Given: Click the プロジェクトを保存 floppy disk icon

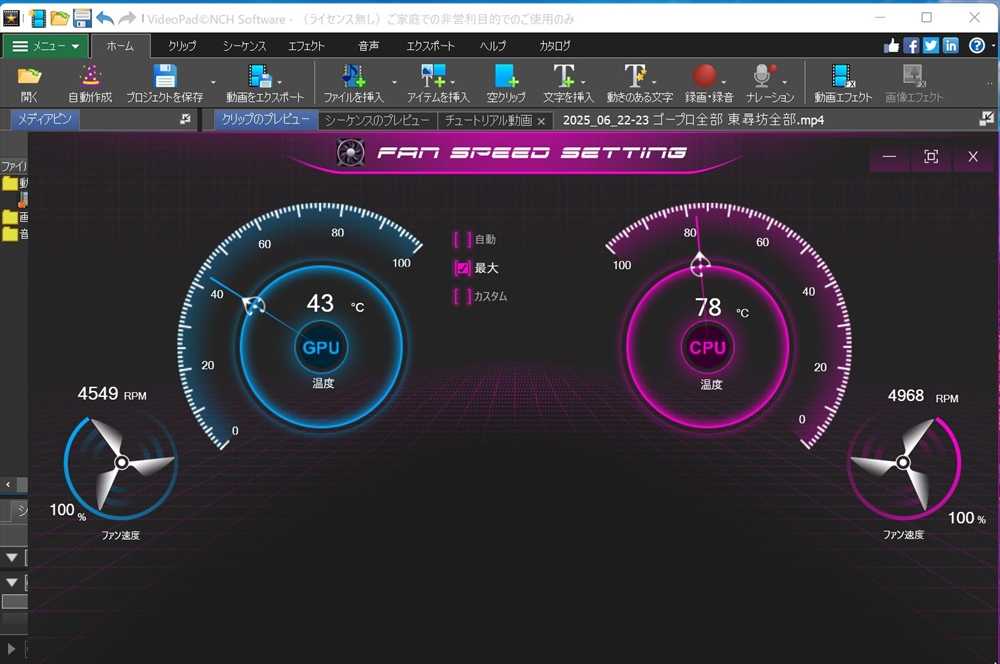Looking at the screenshot, I should (x=165, y=77).
